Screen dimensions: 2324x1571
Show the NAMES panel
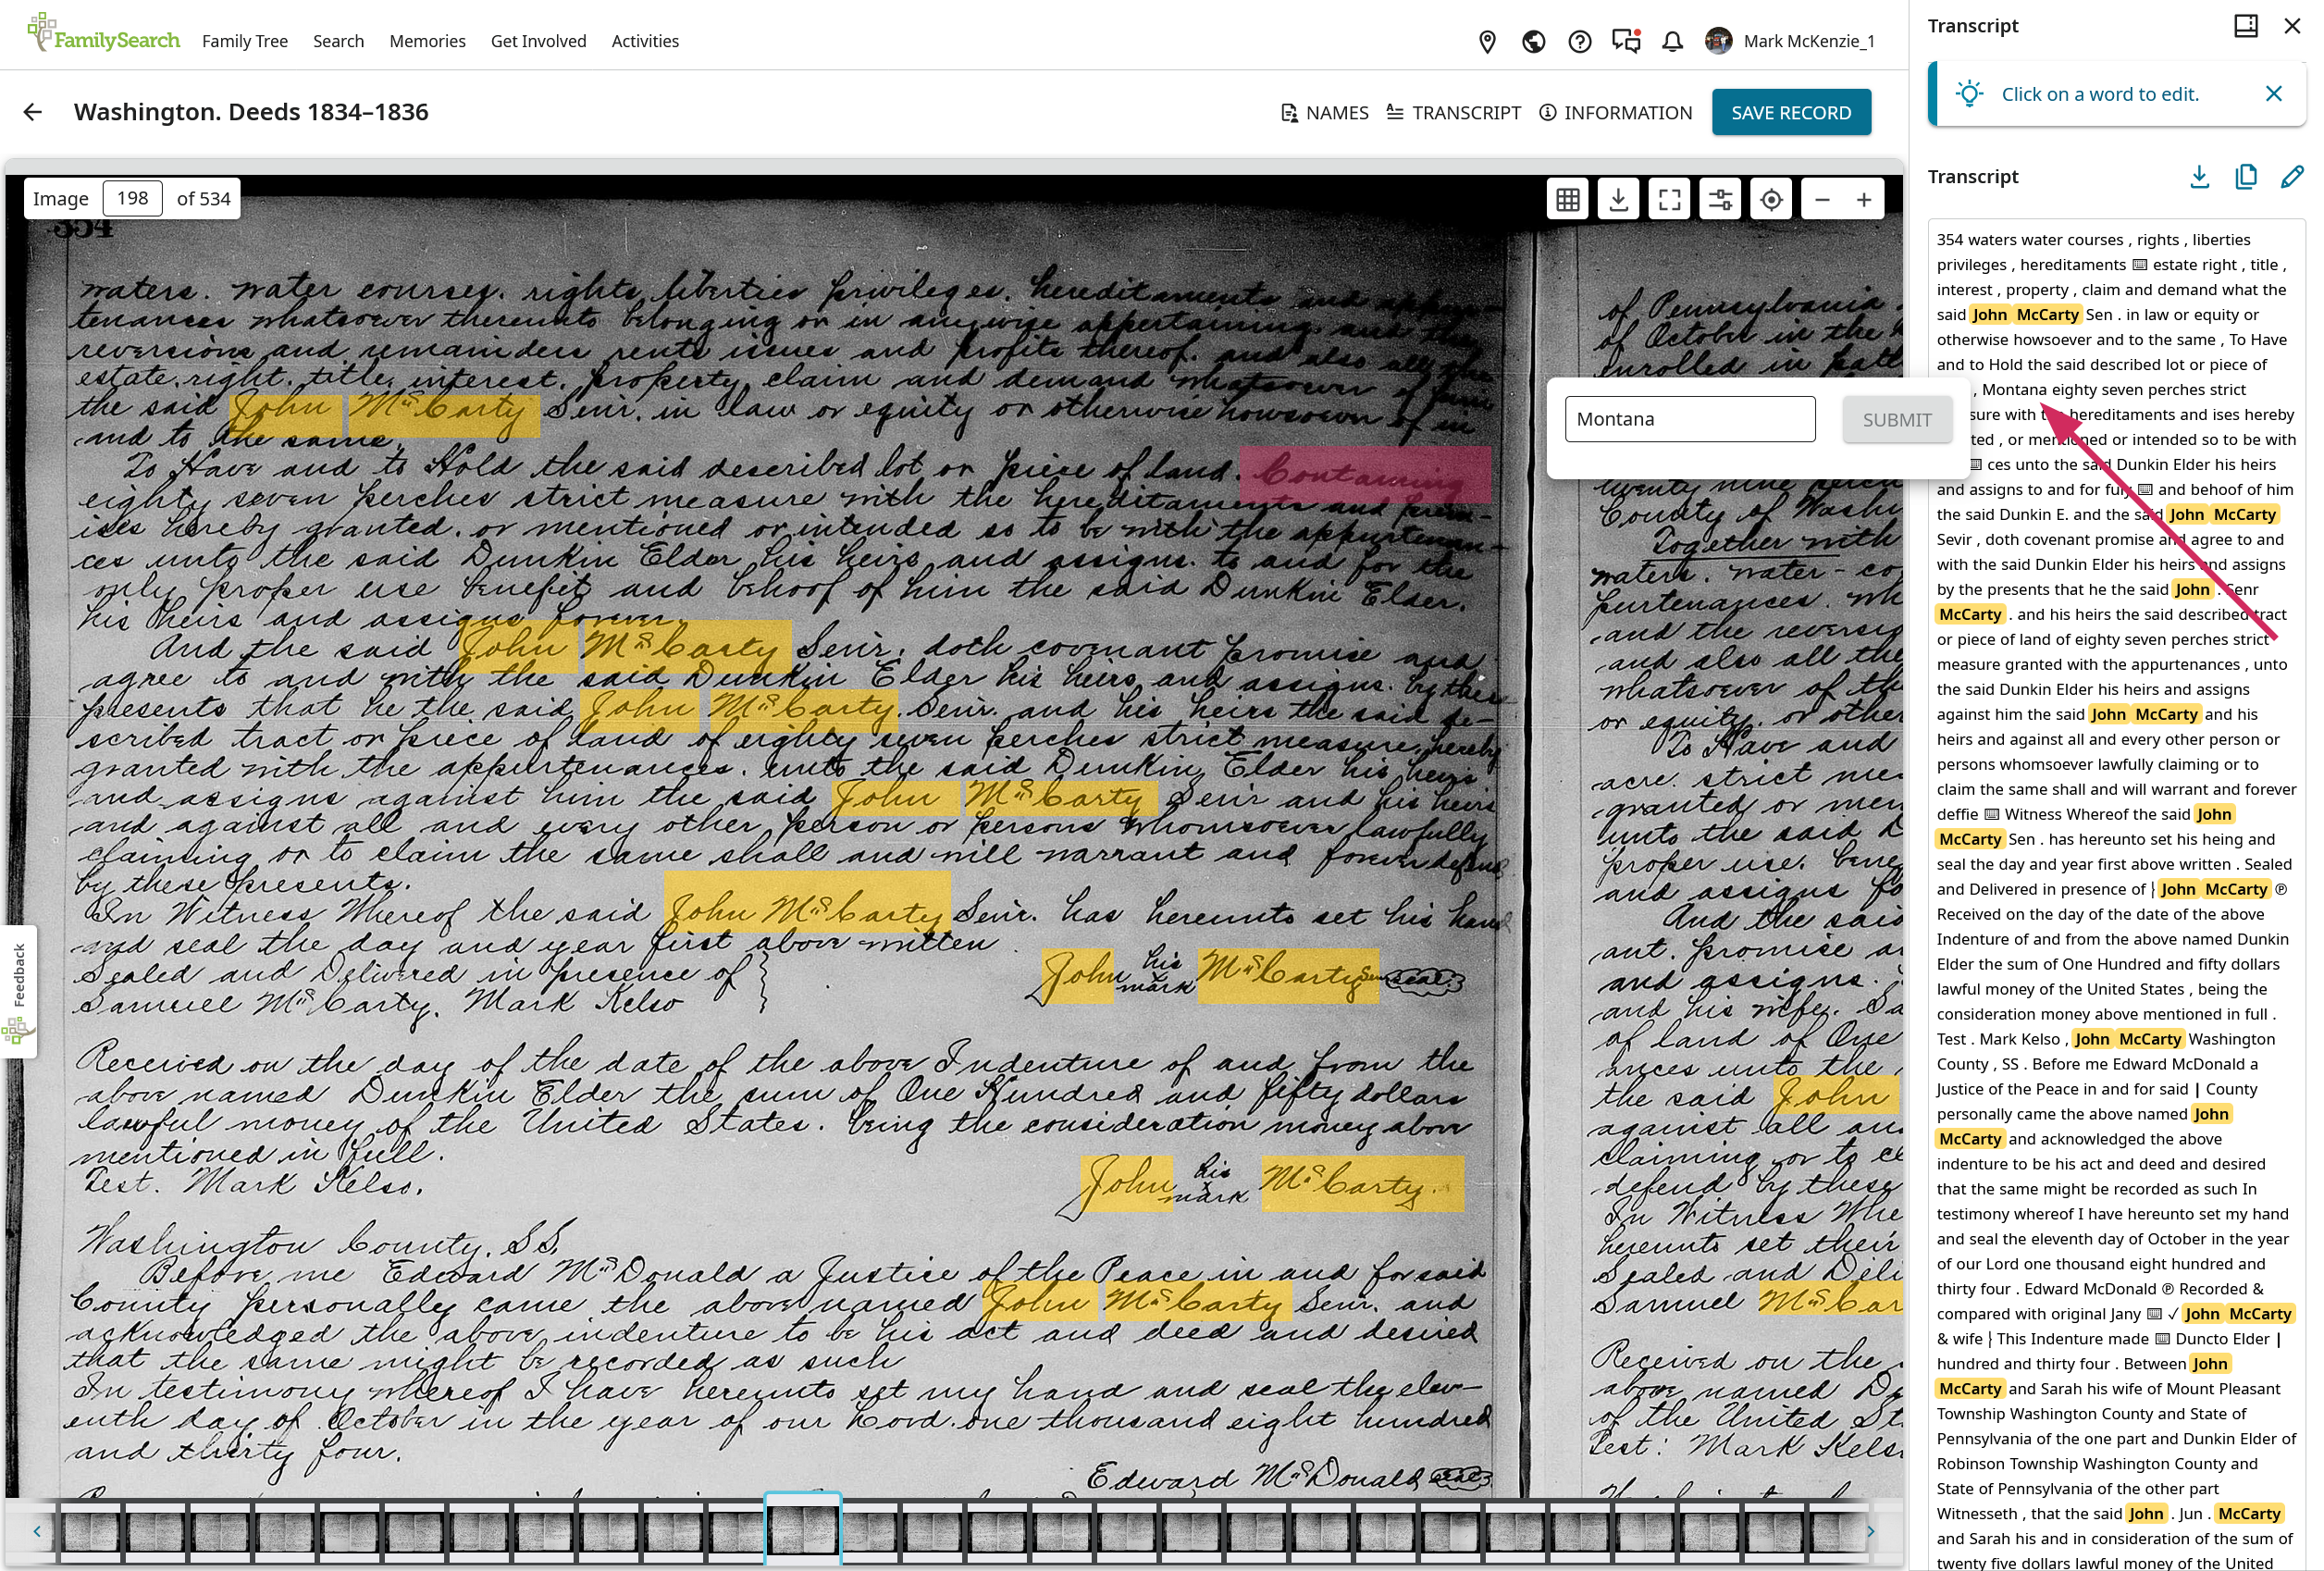(1324, 112)
